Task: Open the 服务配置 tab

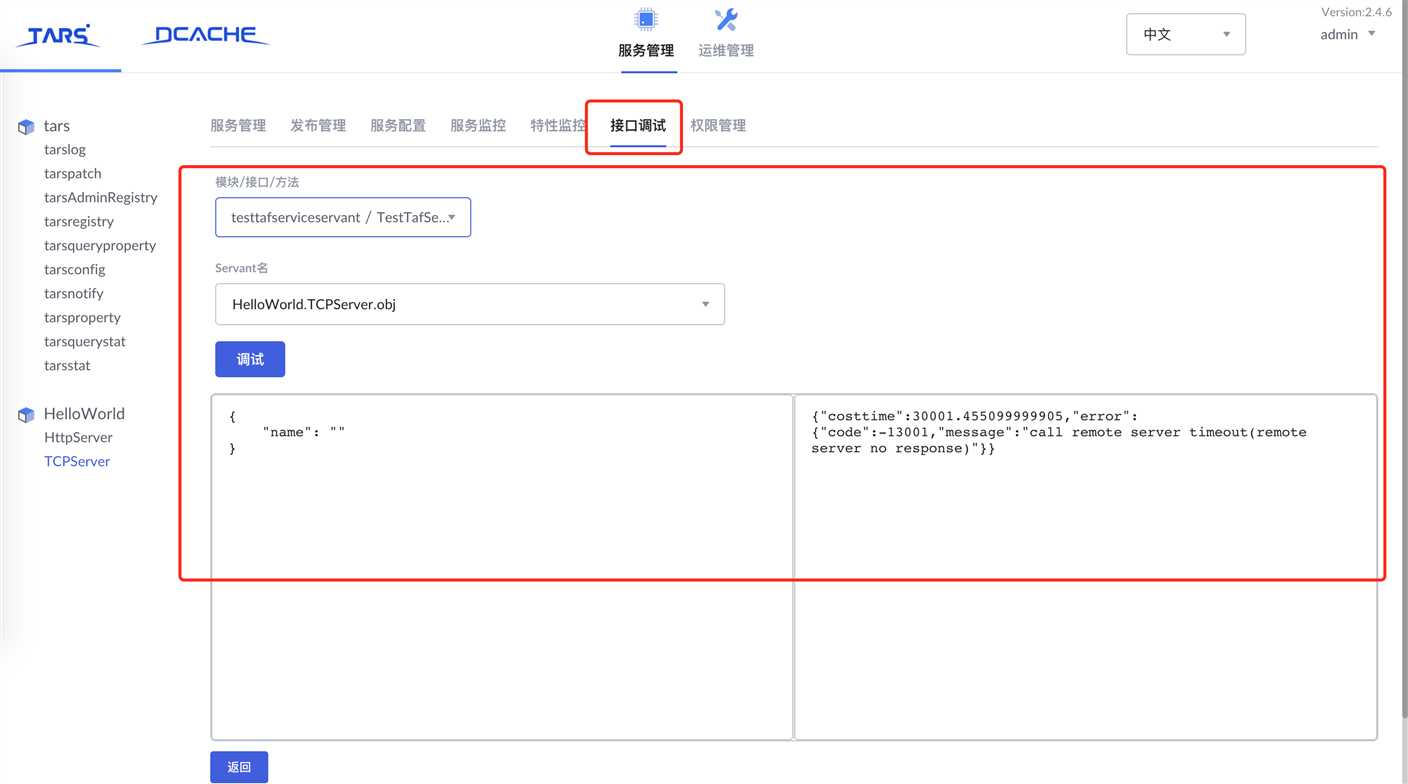Action: click(x=398, y=125)
